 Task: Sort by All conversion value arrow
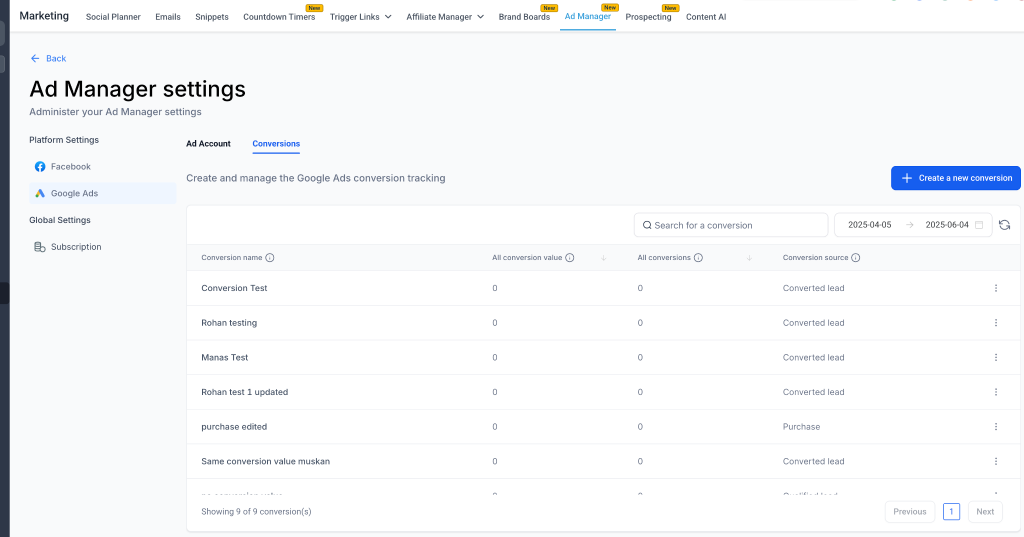pos(603,257)
